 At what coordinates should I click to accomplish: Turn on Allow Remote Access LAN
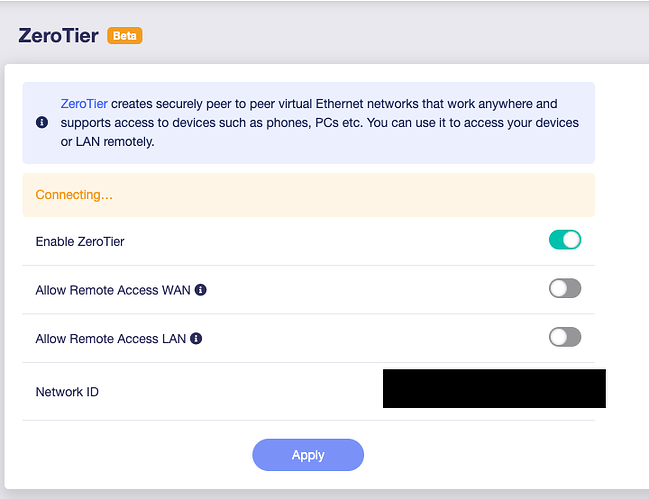[565, 337]
